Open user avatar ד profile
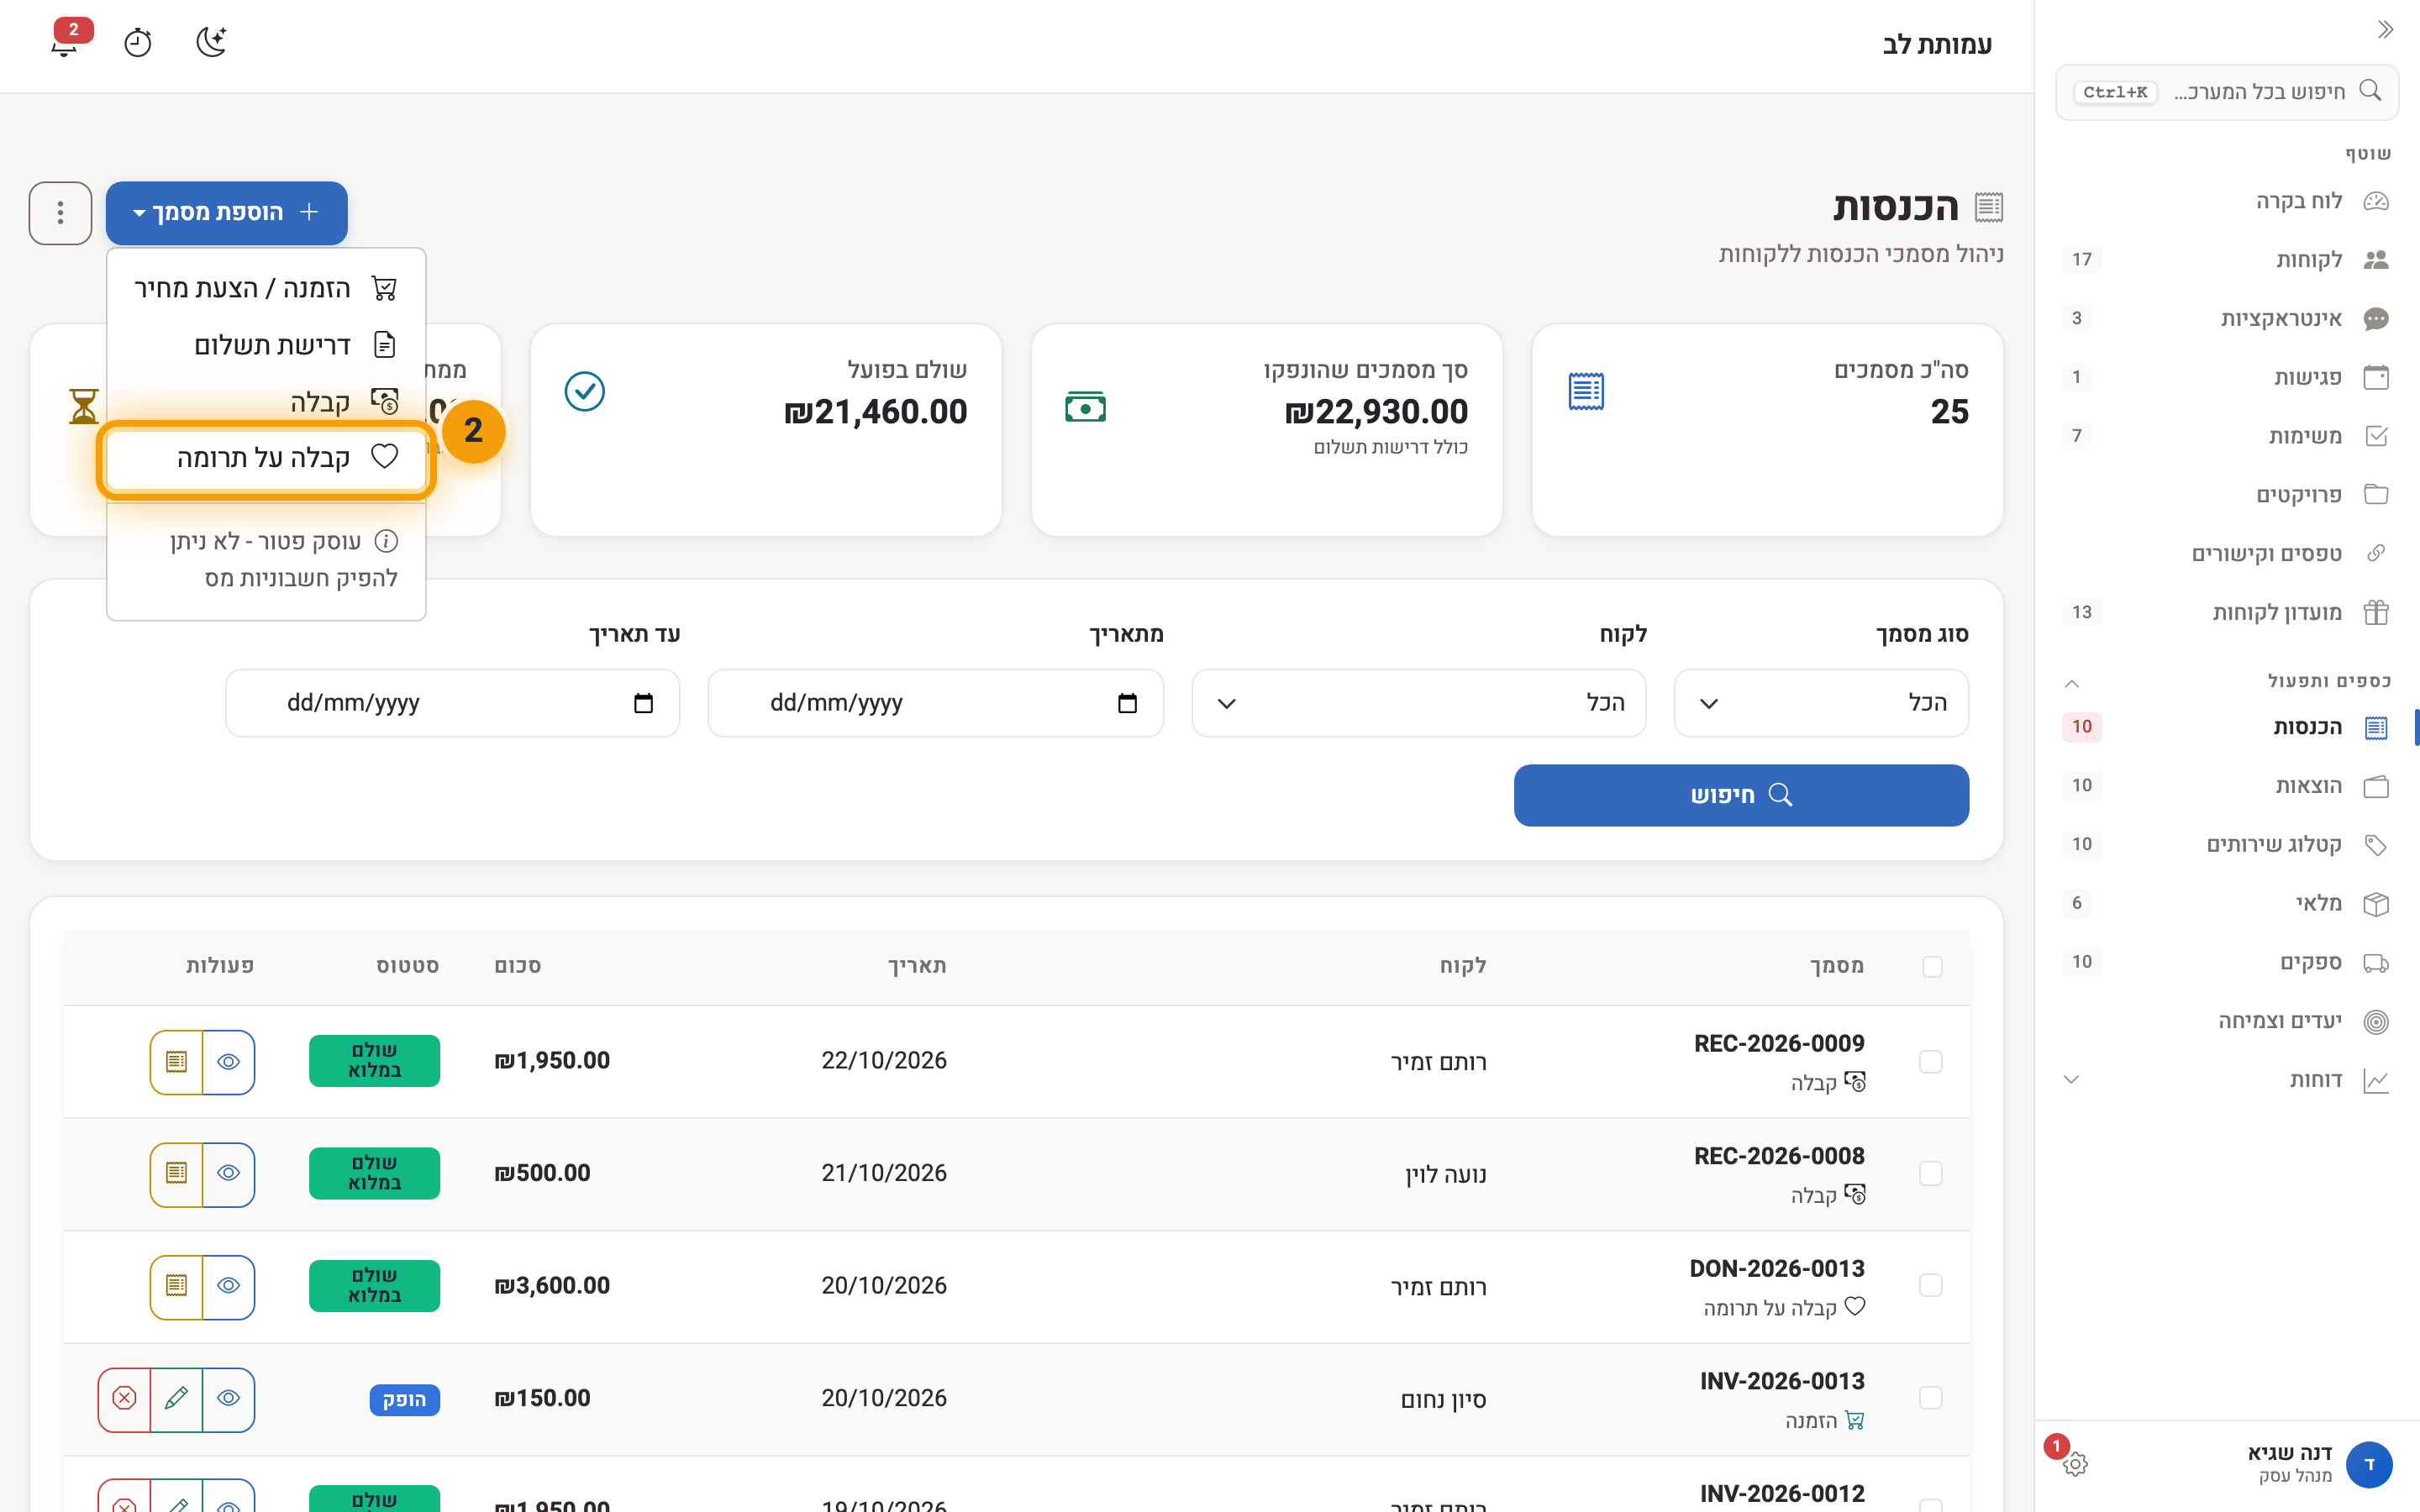This screenshot has width=2420, height=1512. click(2369, 1464)
